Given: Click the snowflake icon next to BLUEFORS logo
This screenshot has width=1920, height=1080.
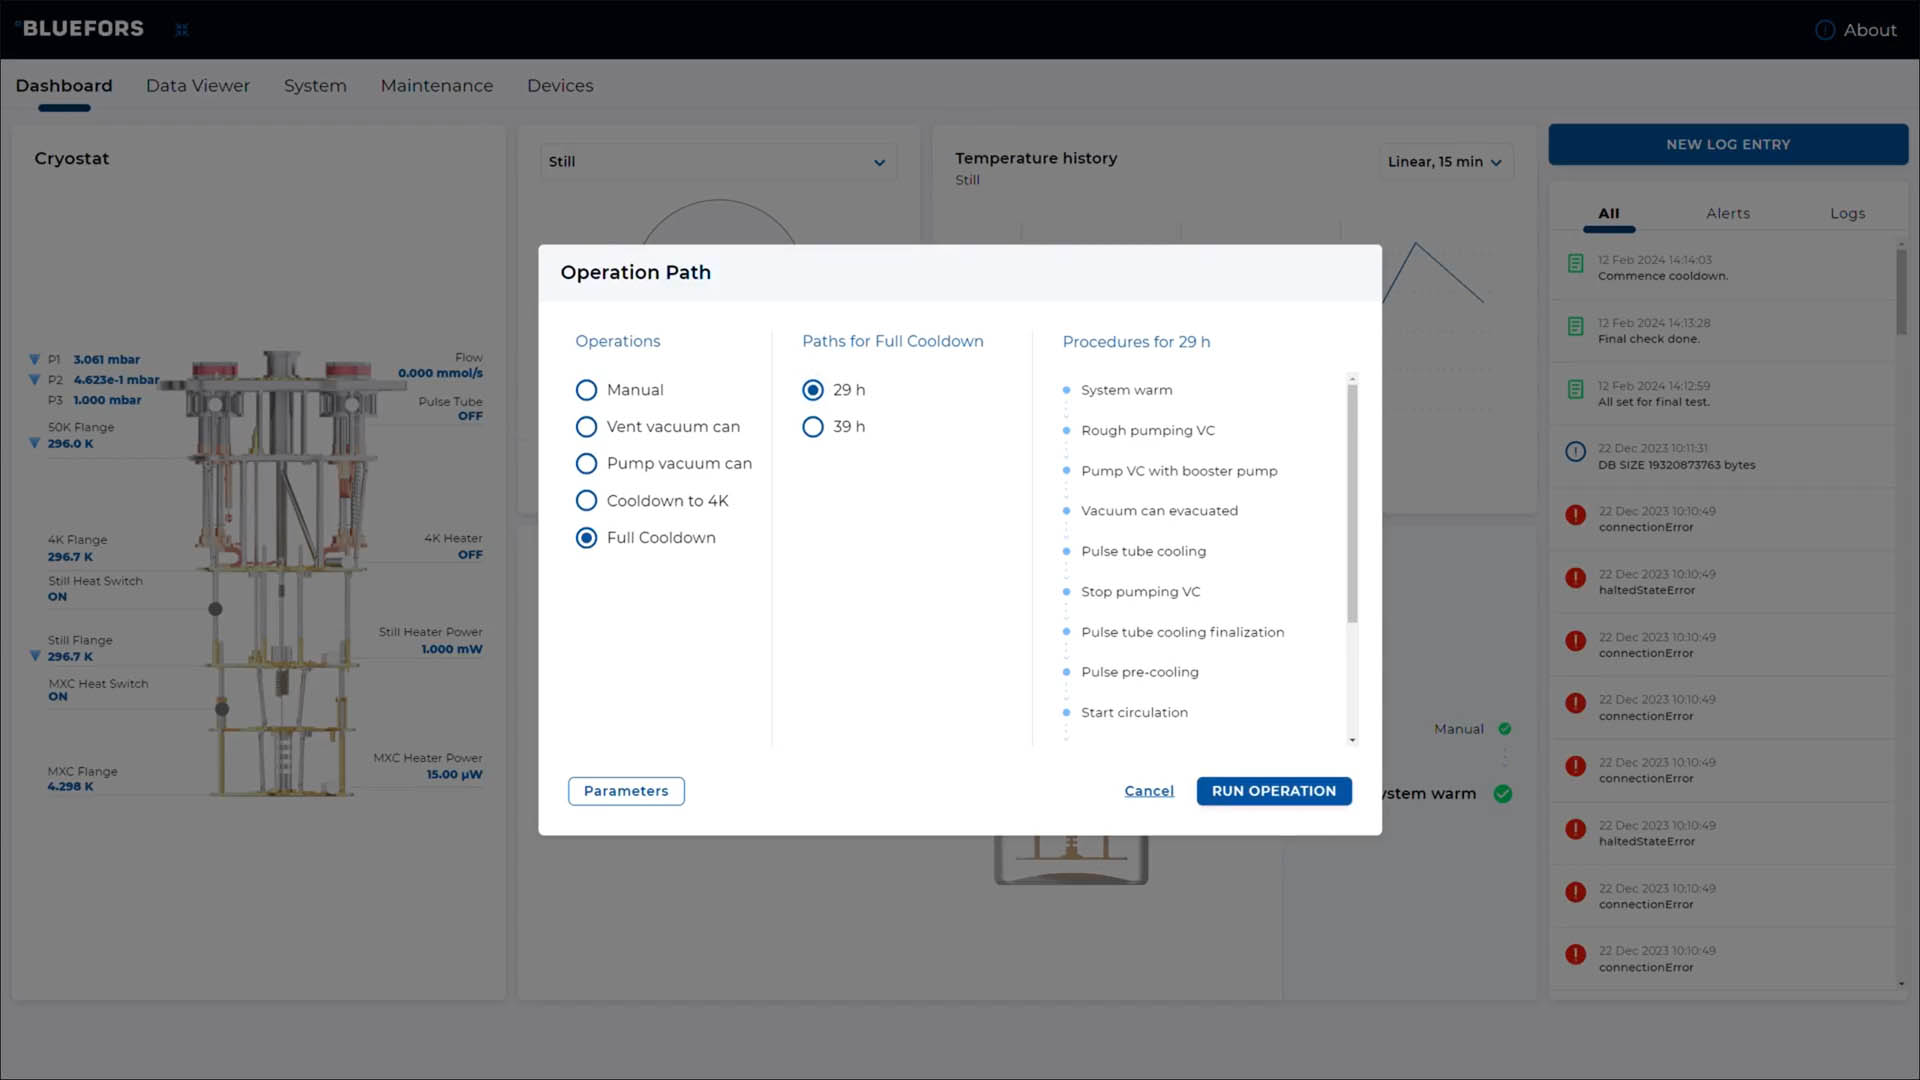Looking at the screenshot, I should click(x=182, y=29).
